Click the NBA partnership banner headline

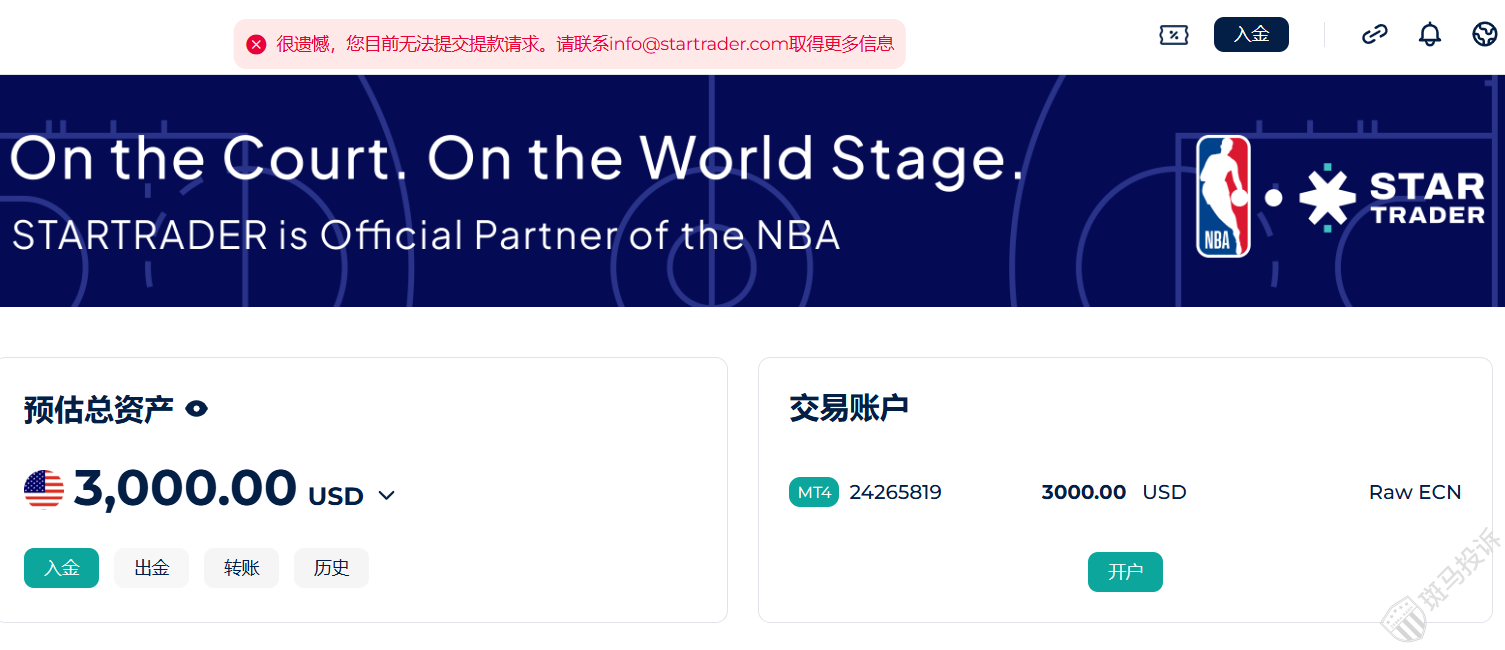517,159
